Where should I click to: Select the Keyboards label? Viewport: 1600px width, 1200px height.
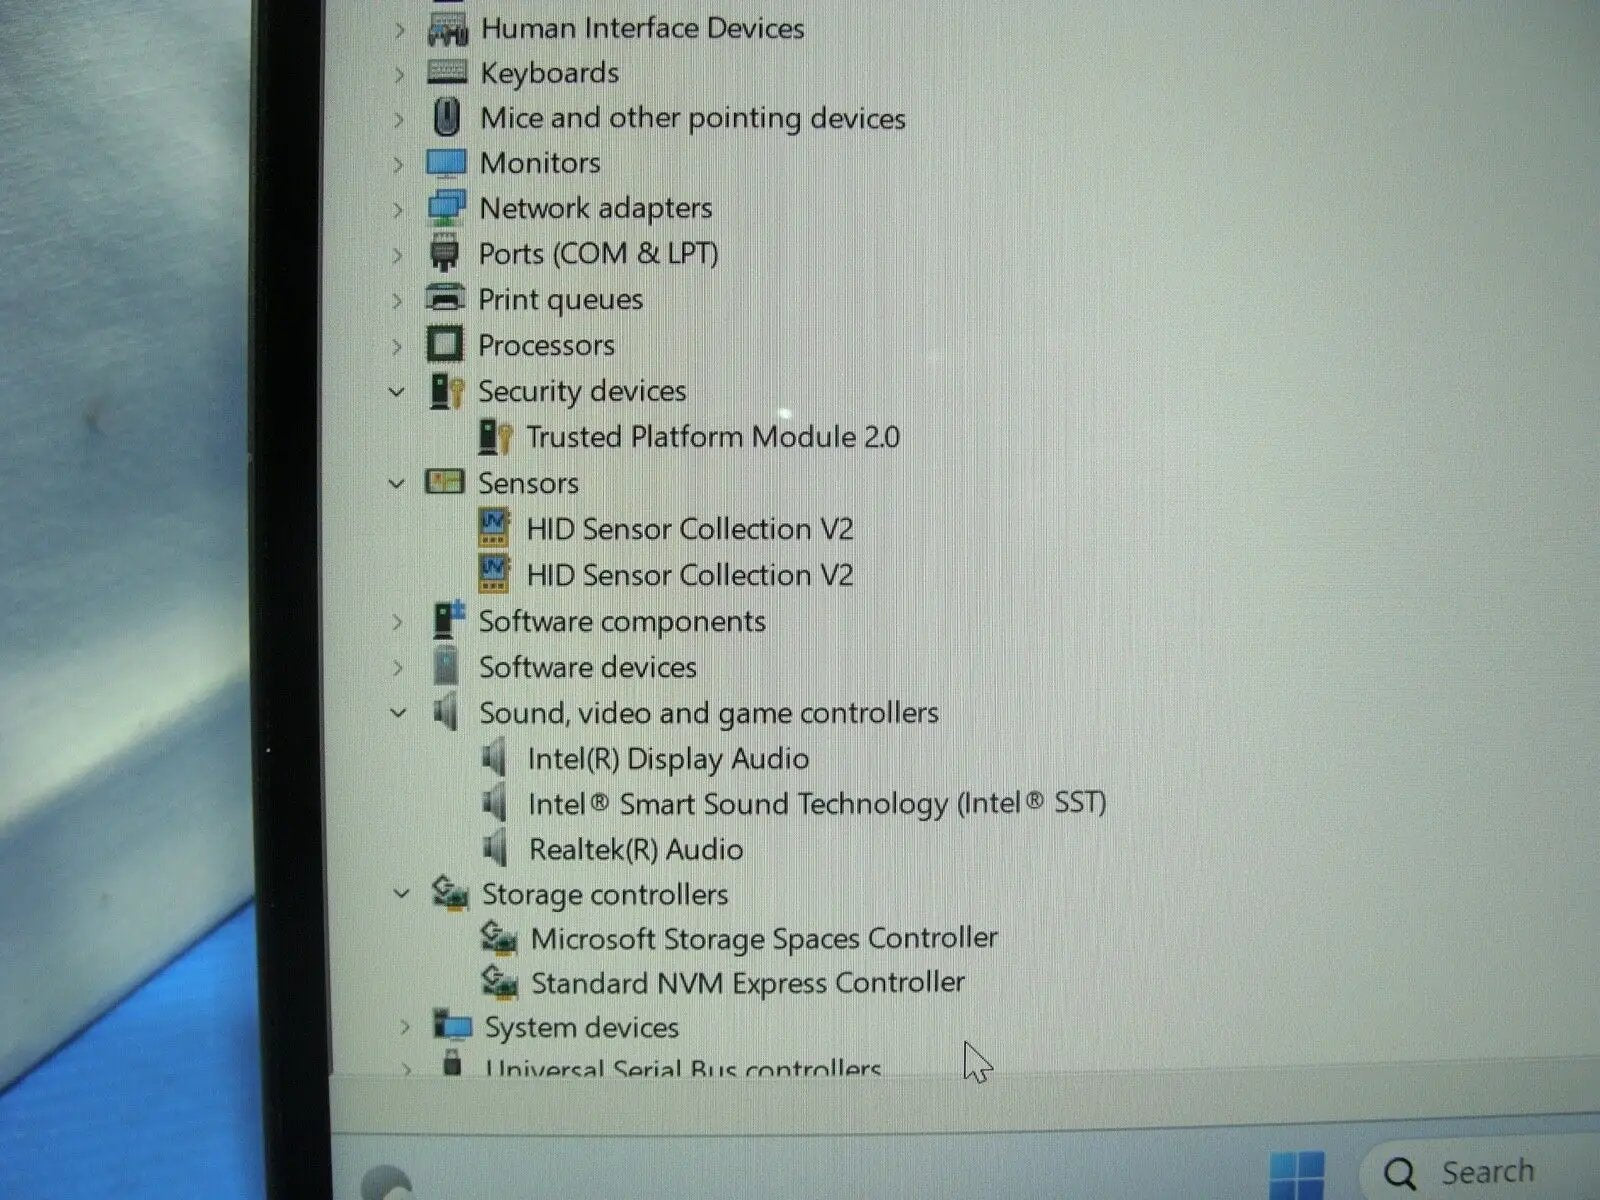(549, 73)
